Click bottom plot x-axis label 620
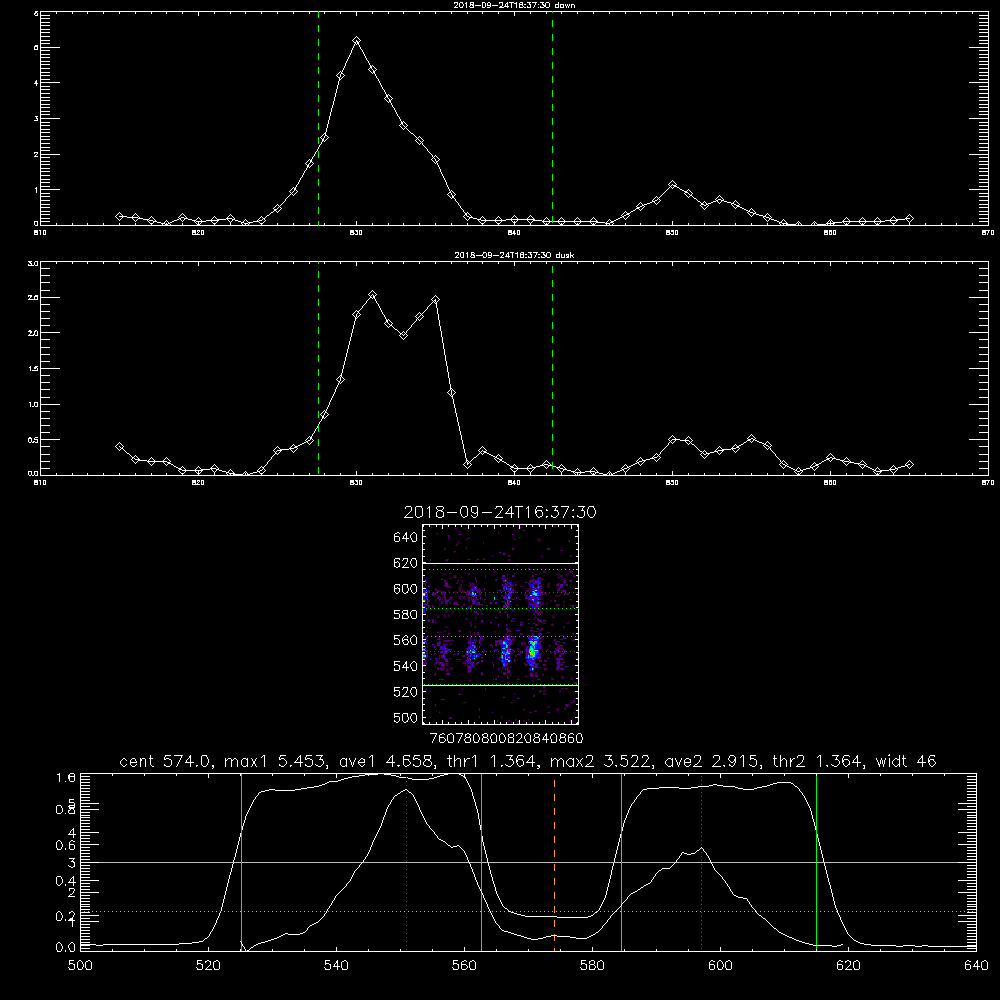The width and height of the screenshot is (1000, 1000). coord(848,966)
